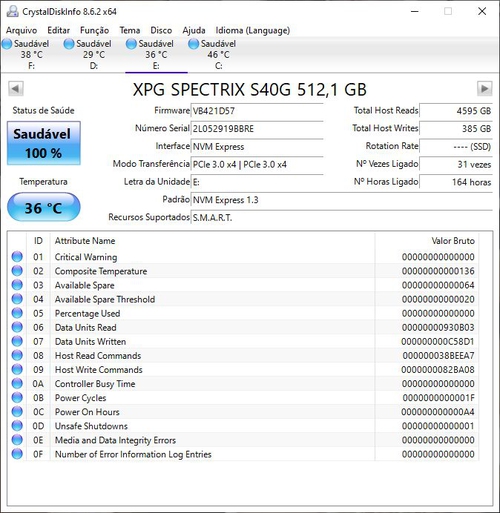Click the serial number field 2L052919BBRE
The width and height of the screenshot is (500, 513).
tap(257, 129)
